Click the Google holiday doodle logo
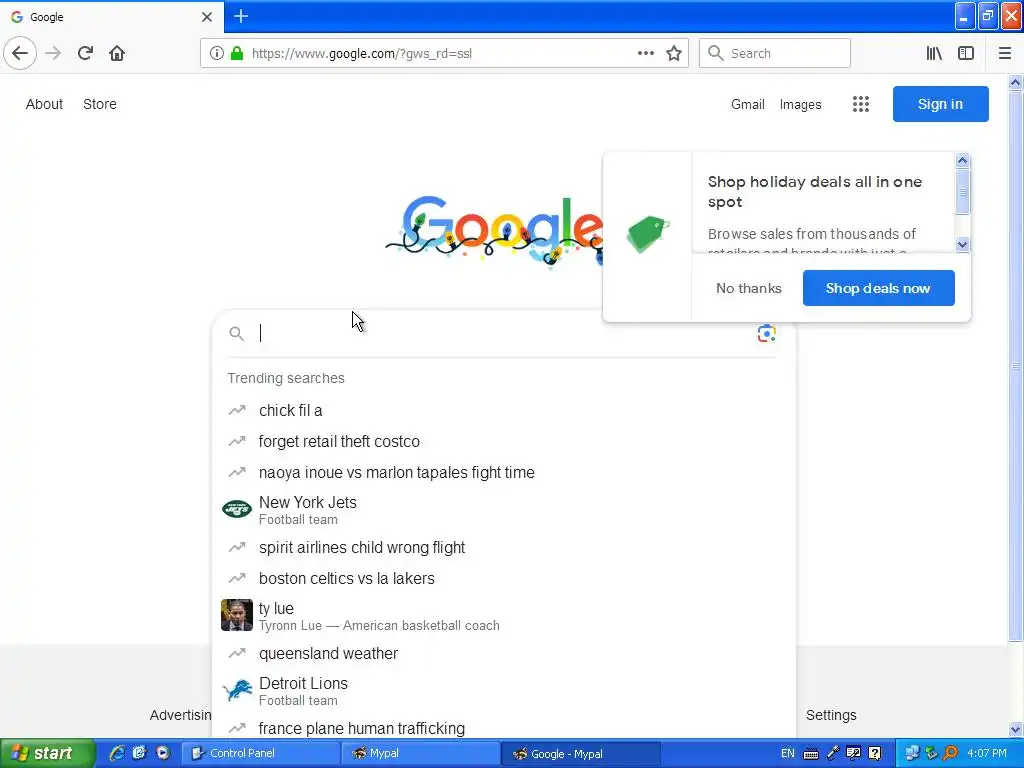This screenshot has width=1024, height=768. (x=494, y=230)
